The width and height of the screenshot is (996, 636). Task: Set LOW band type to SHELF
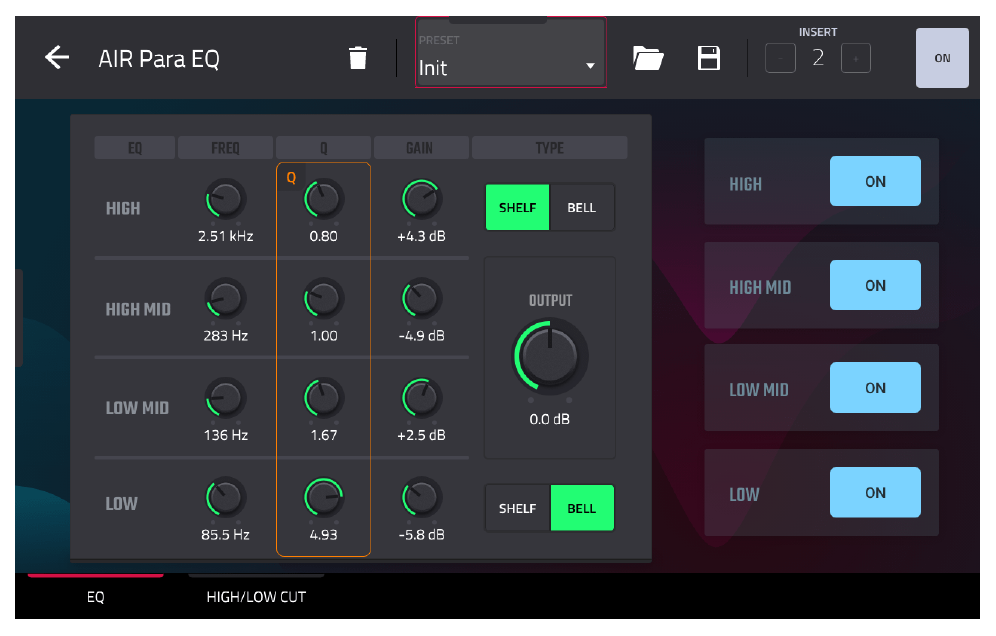click(517, 508)
